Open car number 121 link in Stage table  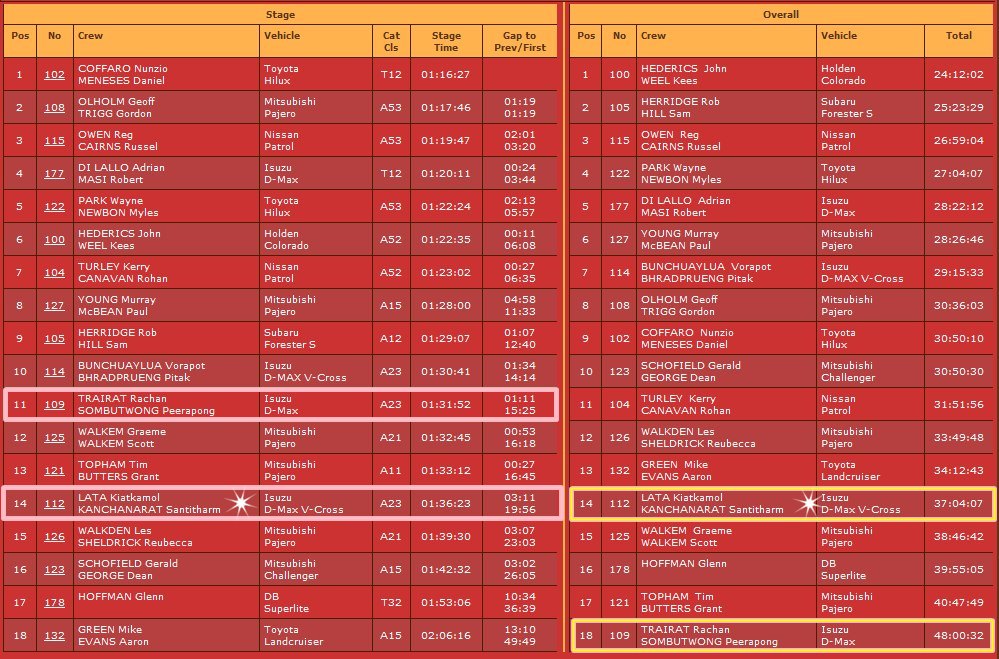[54, 470]
